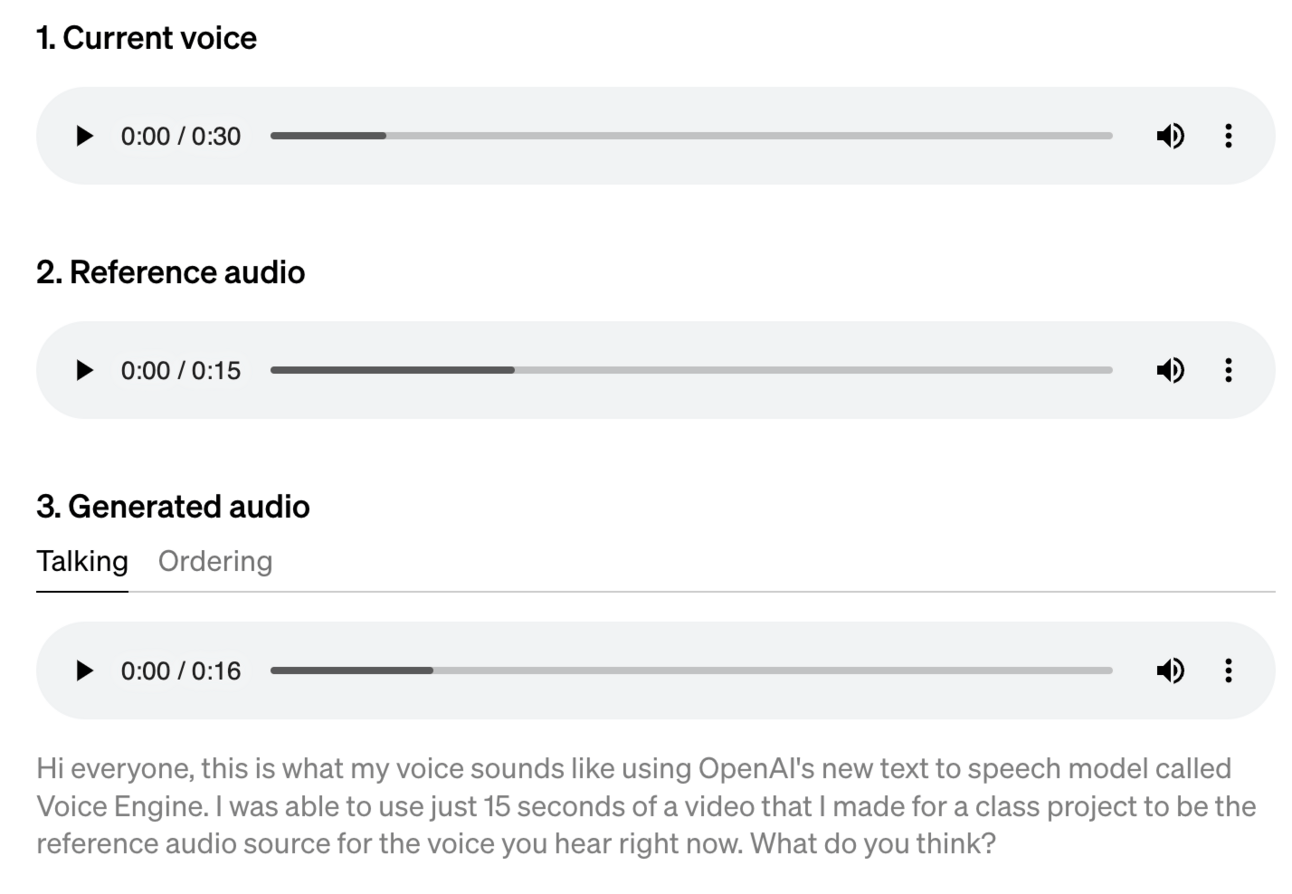Seek within the Generated audio progress bar
Screen dimensions: 1292x894
pyautogui.click(x=690, y=671)
